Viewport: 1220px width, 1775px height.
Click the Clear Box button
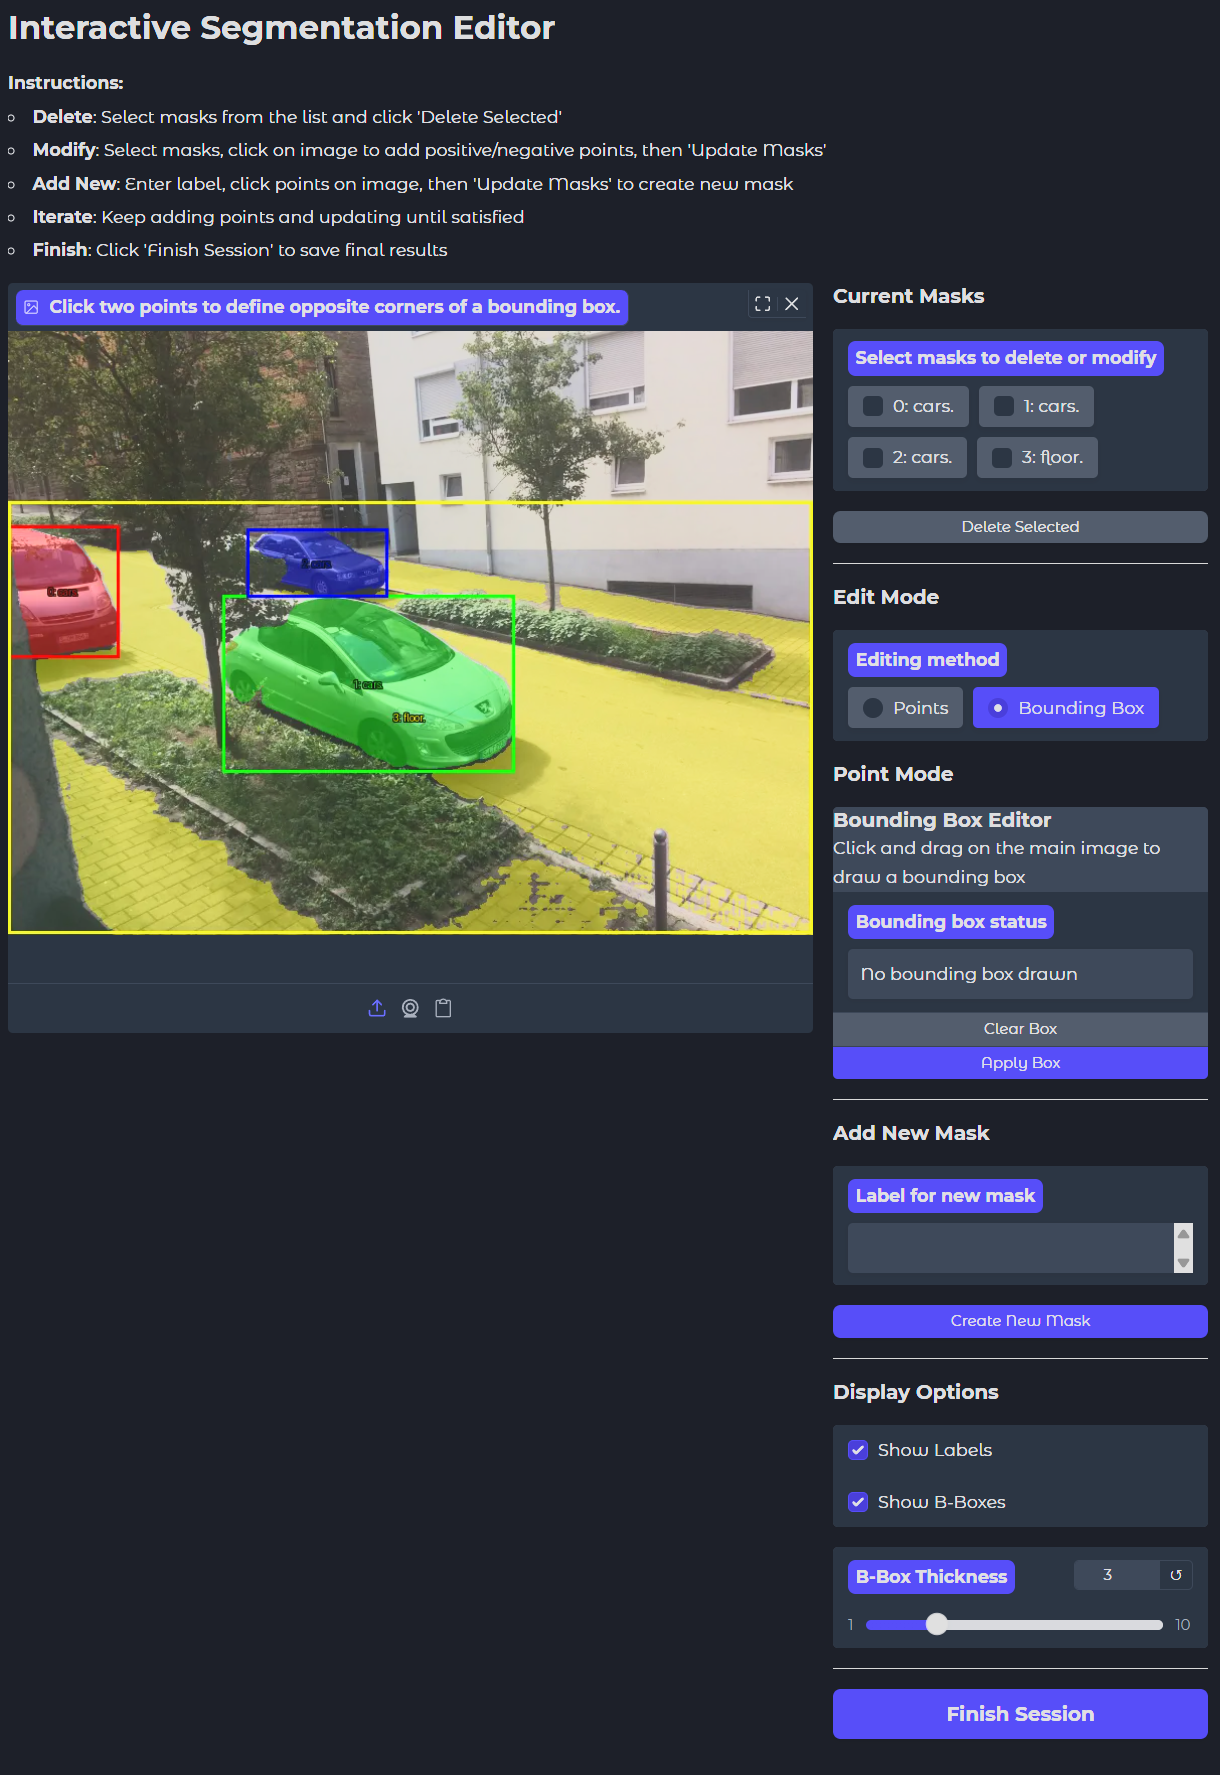1020,1029
